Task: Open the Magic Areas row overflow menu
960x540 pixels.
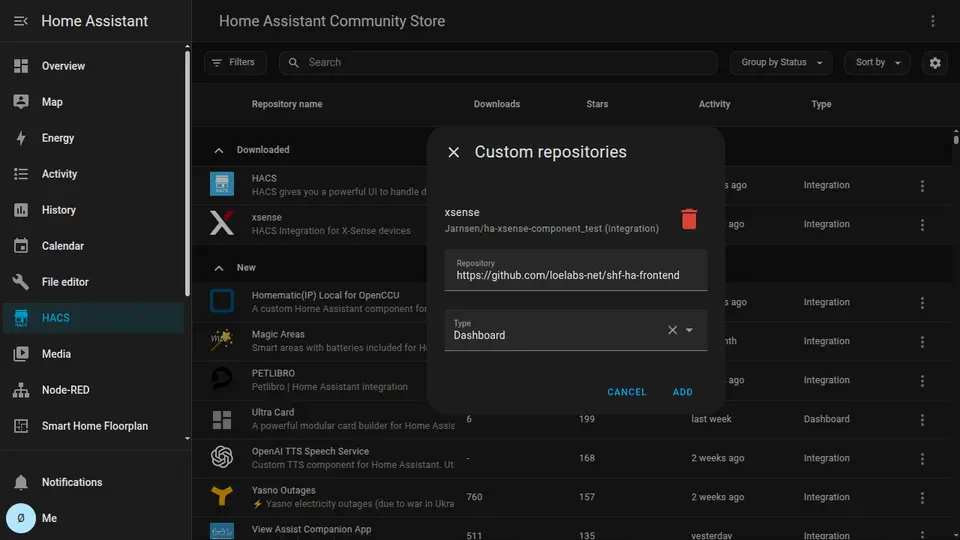Action: (x=922, y=342)
